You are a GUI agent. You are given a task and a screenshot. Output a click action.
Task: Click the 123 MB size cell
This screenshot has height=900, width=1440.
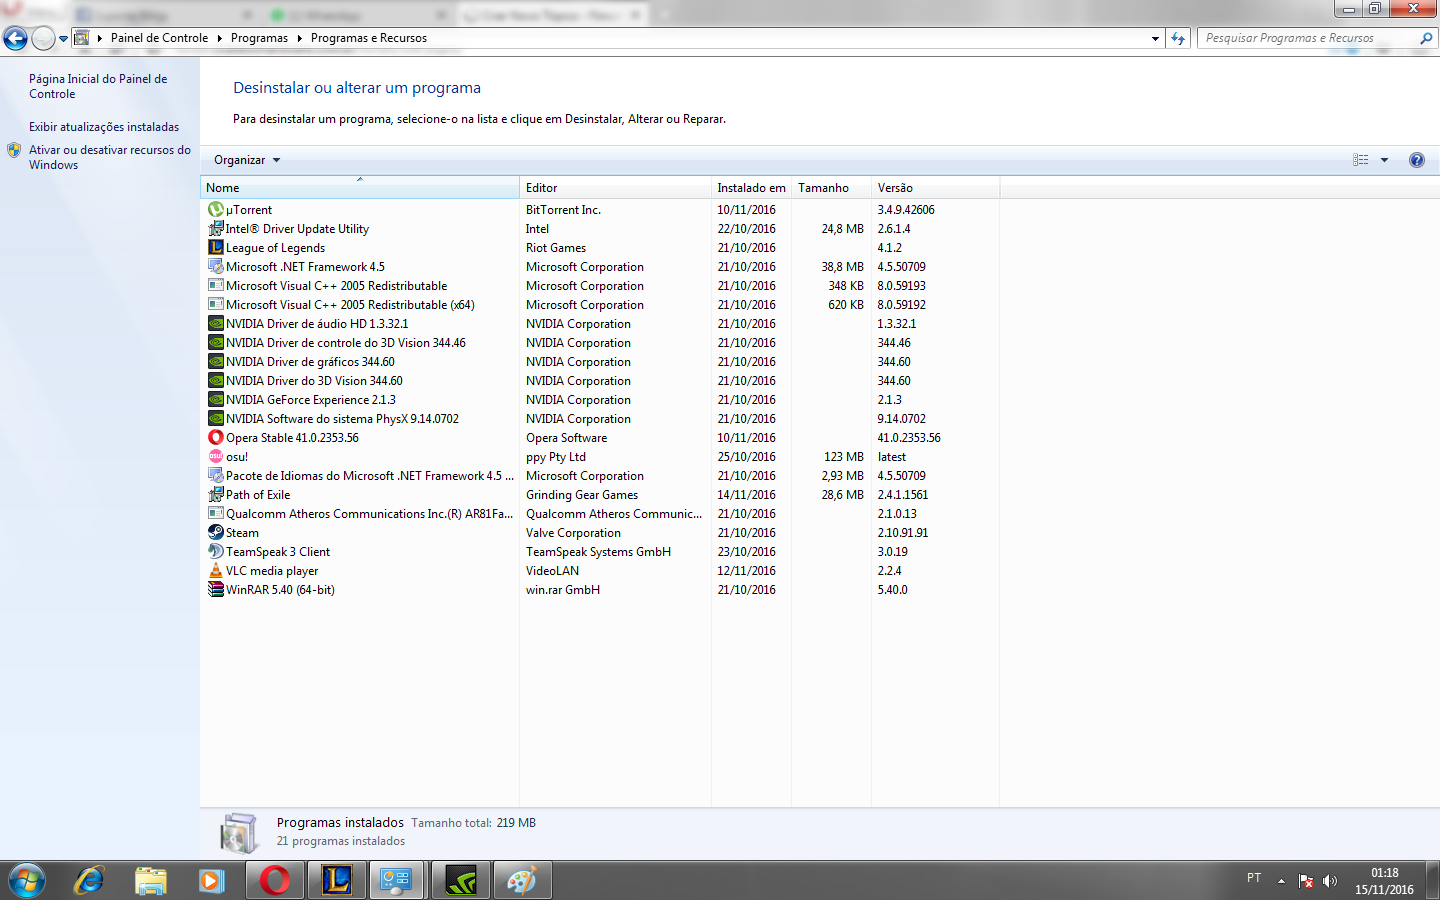point(844,457)
